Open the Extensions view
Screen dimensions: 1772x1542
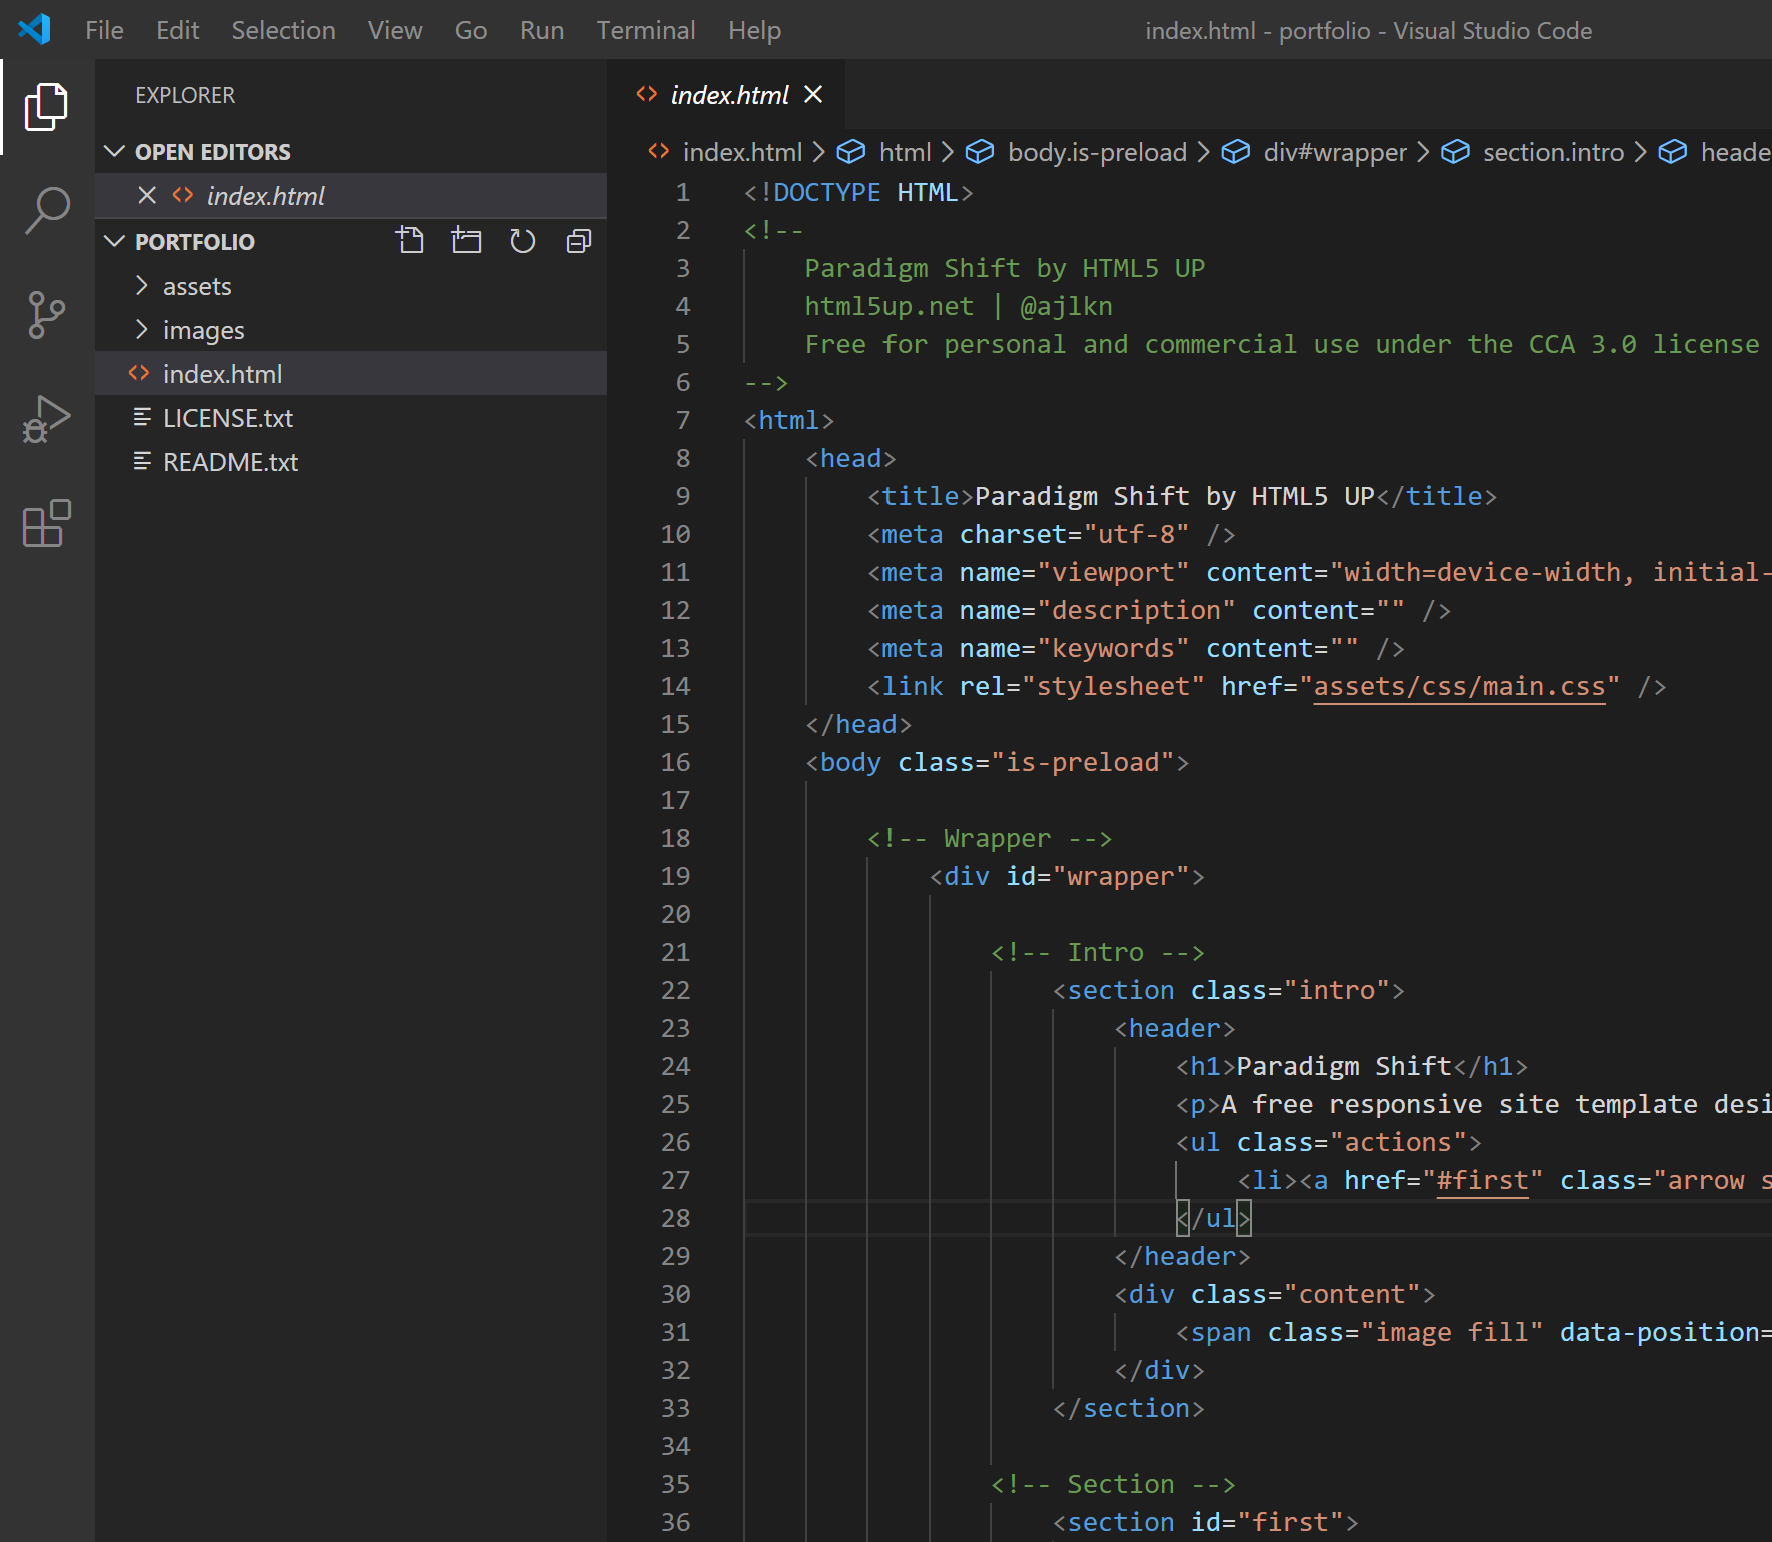tap(47, 523)
